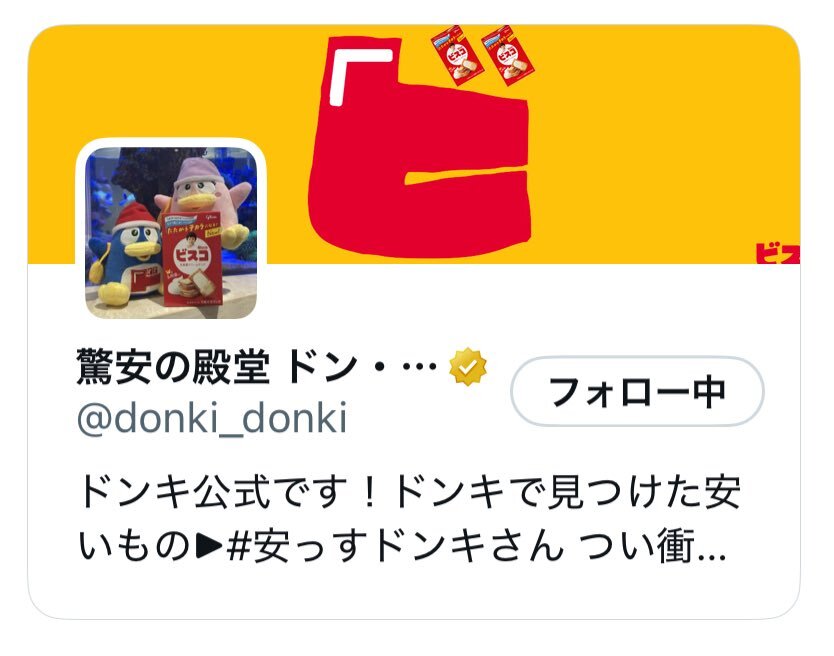Click the red ビス text at banner edge
Image resolution: width=834 pixels, height=656 pixels.
click(778, 253)
